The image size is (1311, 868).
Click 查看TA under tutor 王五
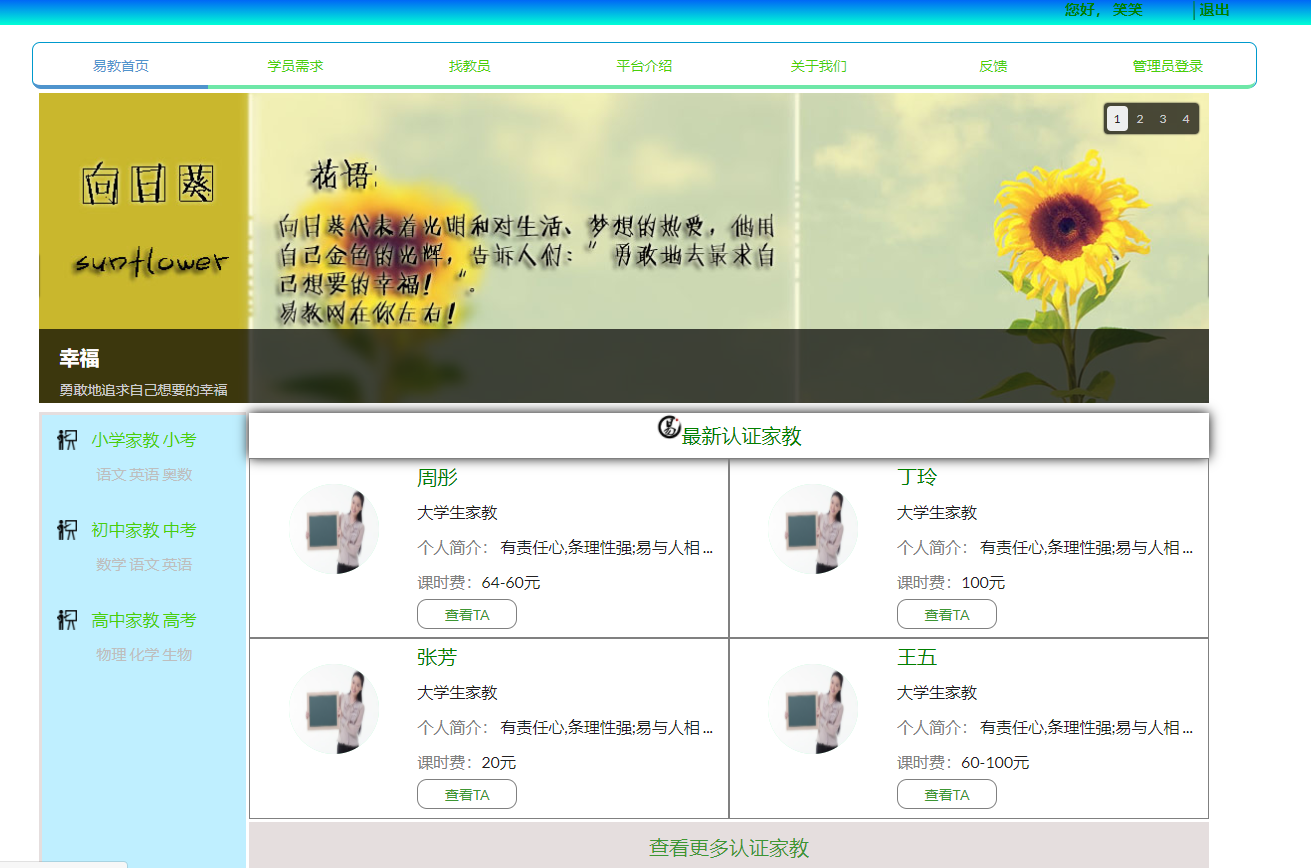[946, 793]
